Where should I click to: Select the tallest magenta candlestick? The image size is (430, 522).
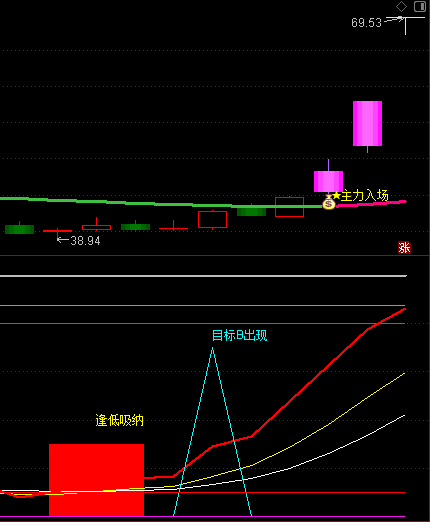click(367, 124)
